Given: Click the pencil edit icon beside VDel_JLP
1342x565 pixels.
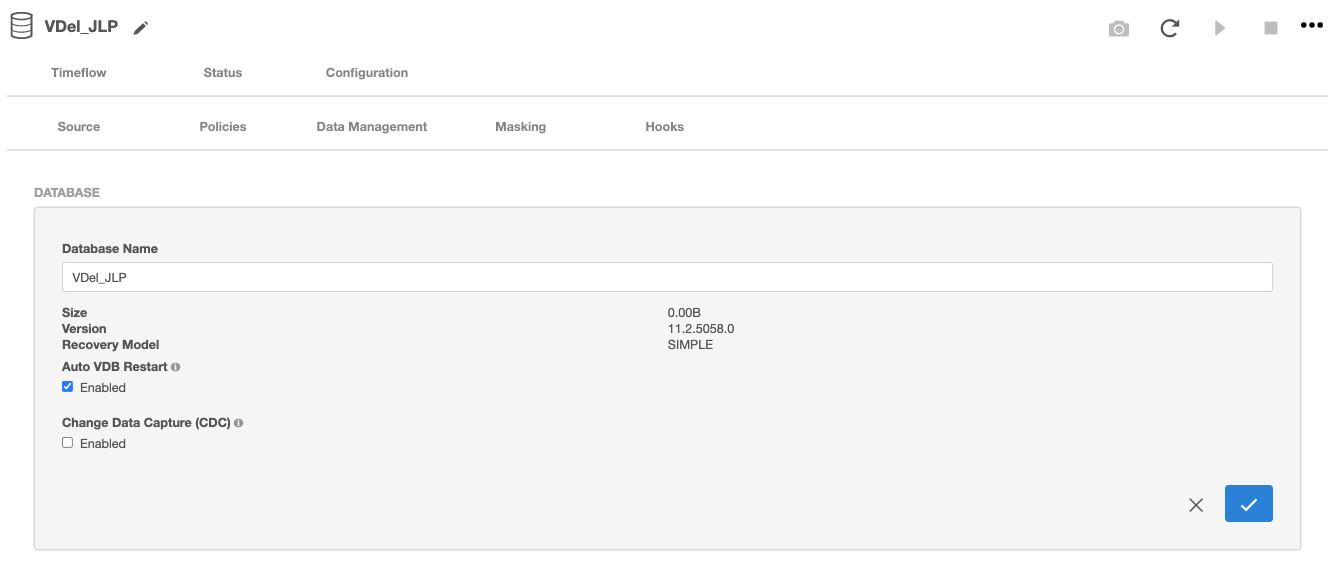Looking at the screenshot, I should (141, 28).
